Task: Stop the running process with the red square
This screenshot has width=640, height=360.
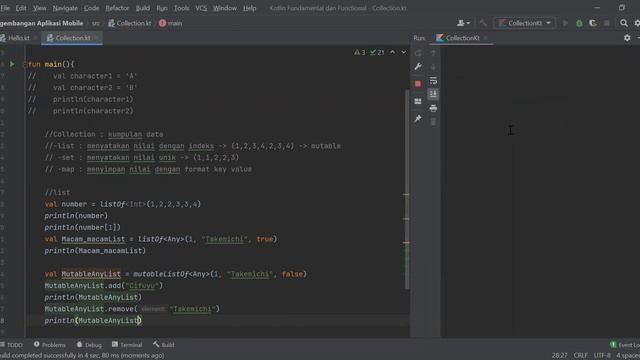Action: coord(418,84)
